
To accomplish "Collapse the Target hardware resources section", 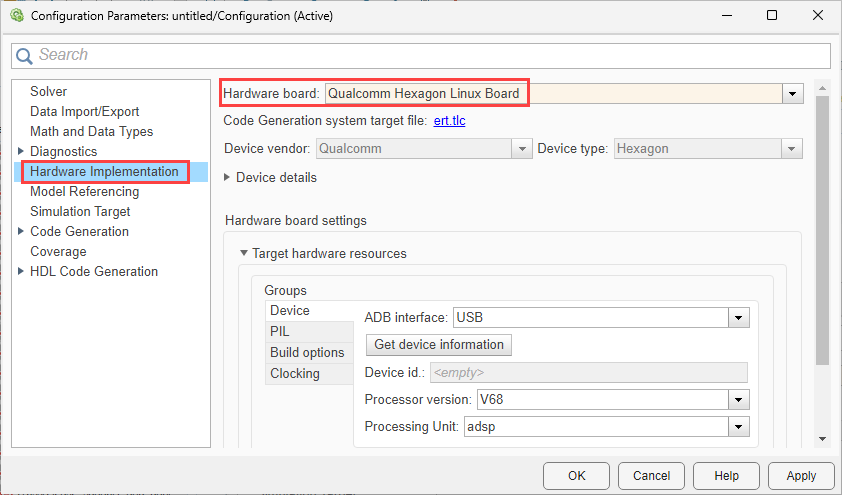I will (243, 254).
